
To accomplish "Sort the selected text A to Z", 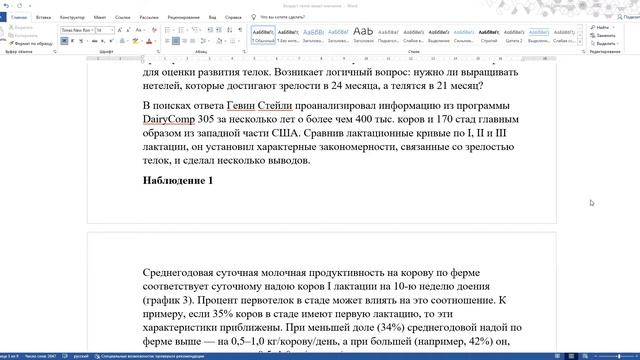I will point(230,30).
